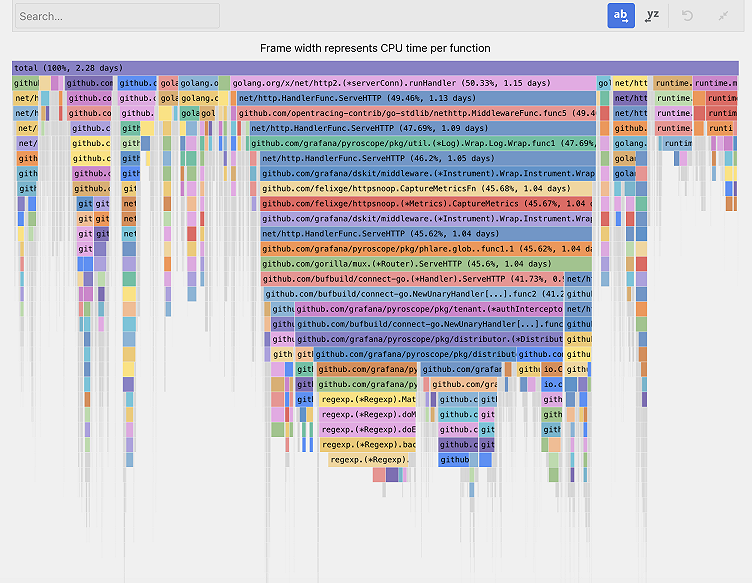The width and height of the screenshot is (752, 583).
Task: Click the undo reset arrow icon
Action: point(687,15)
